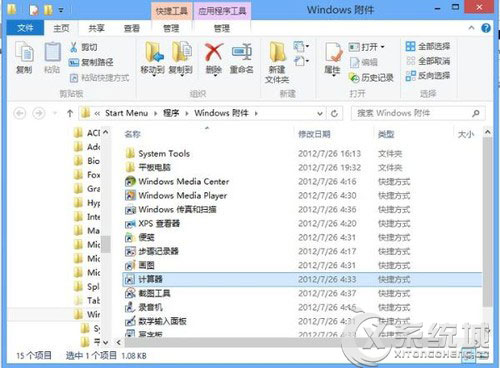Select the Fox folder in the navigation pane

pyautogui.click(x=87, y=175)
